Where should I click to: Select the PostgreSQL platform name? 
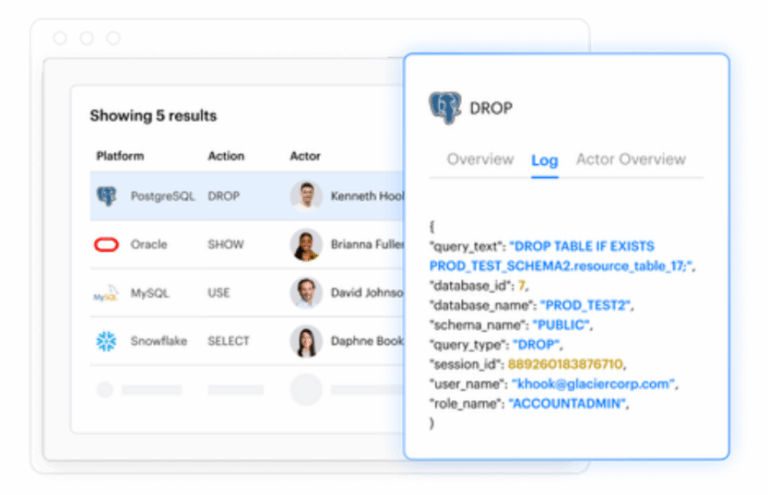(162, 196)
